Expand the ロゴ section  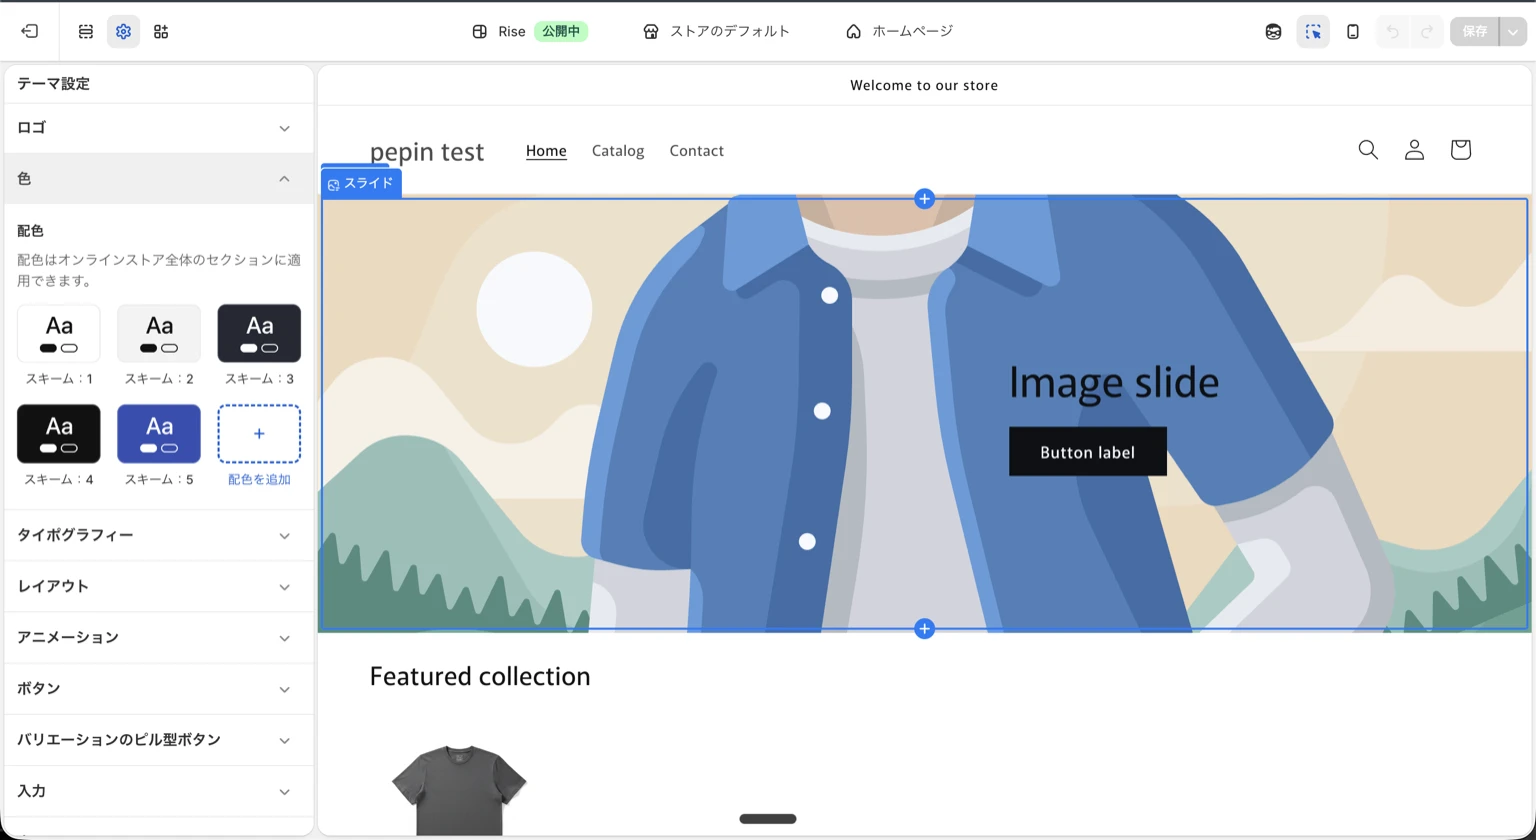click(x=158, y=128)
